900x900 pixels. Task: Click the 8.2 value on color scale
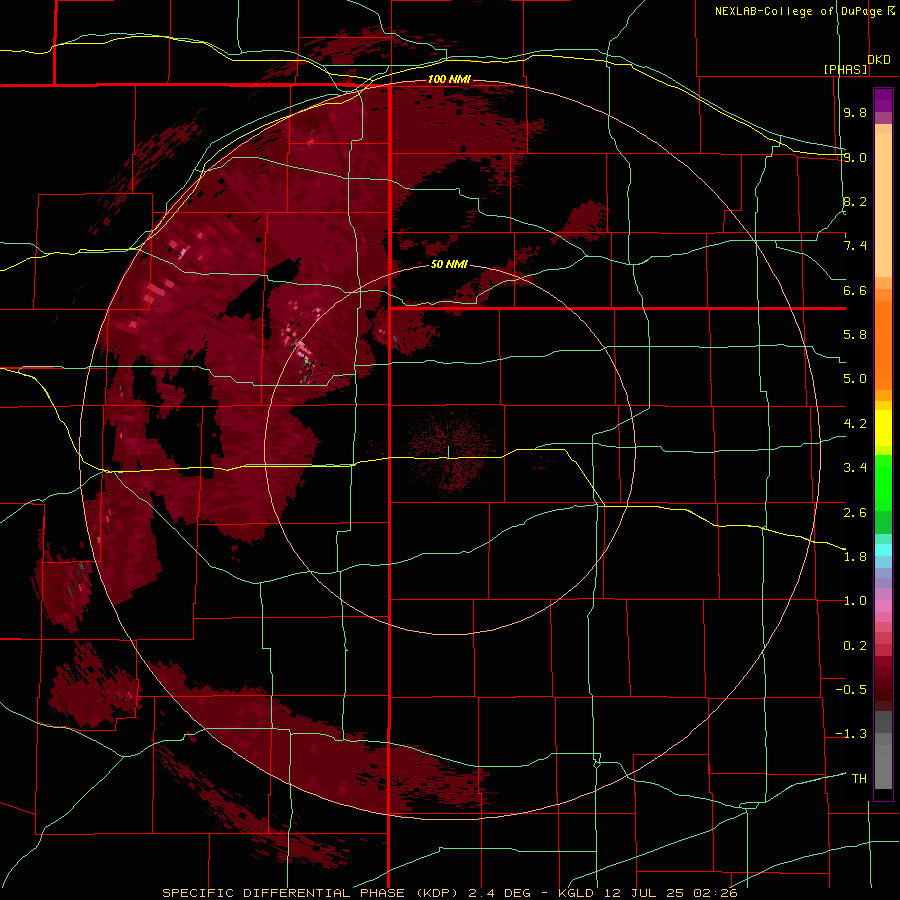(x=855, y=201)
